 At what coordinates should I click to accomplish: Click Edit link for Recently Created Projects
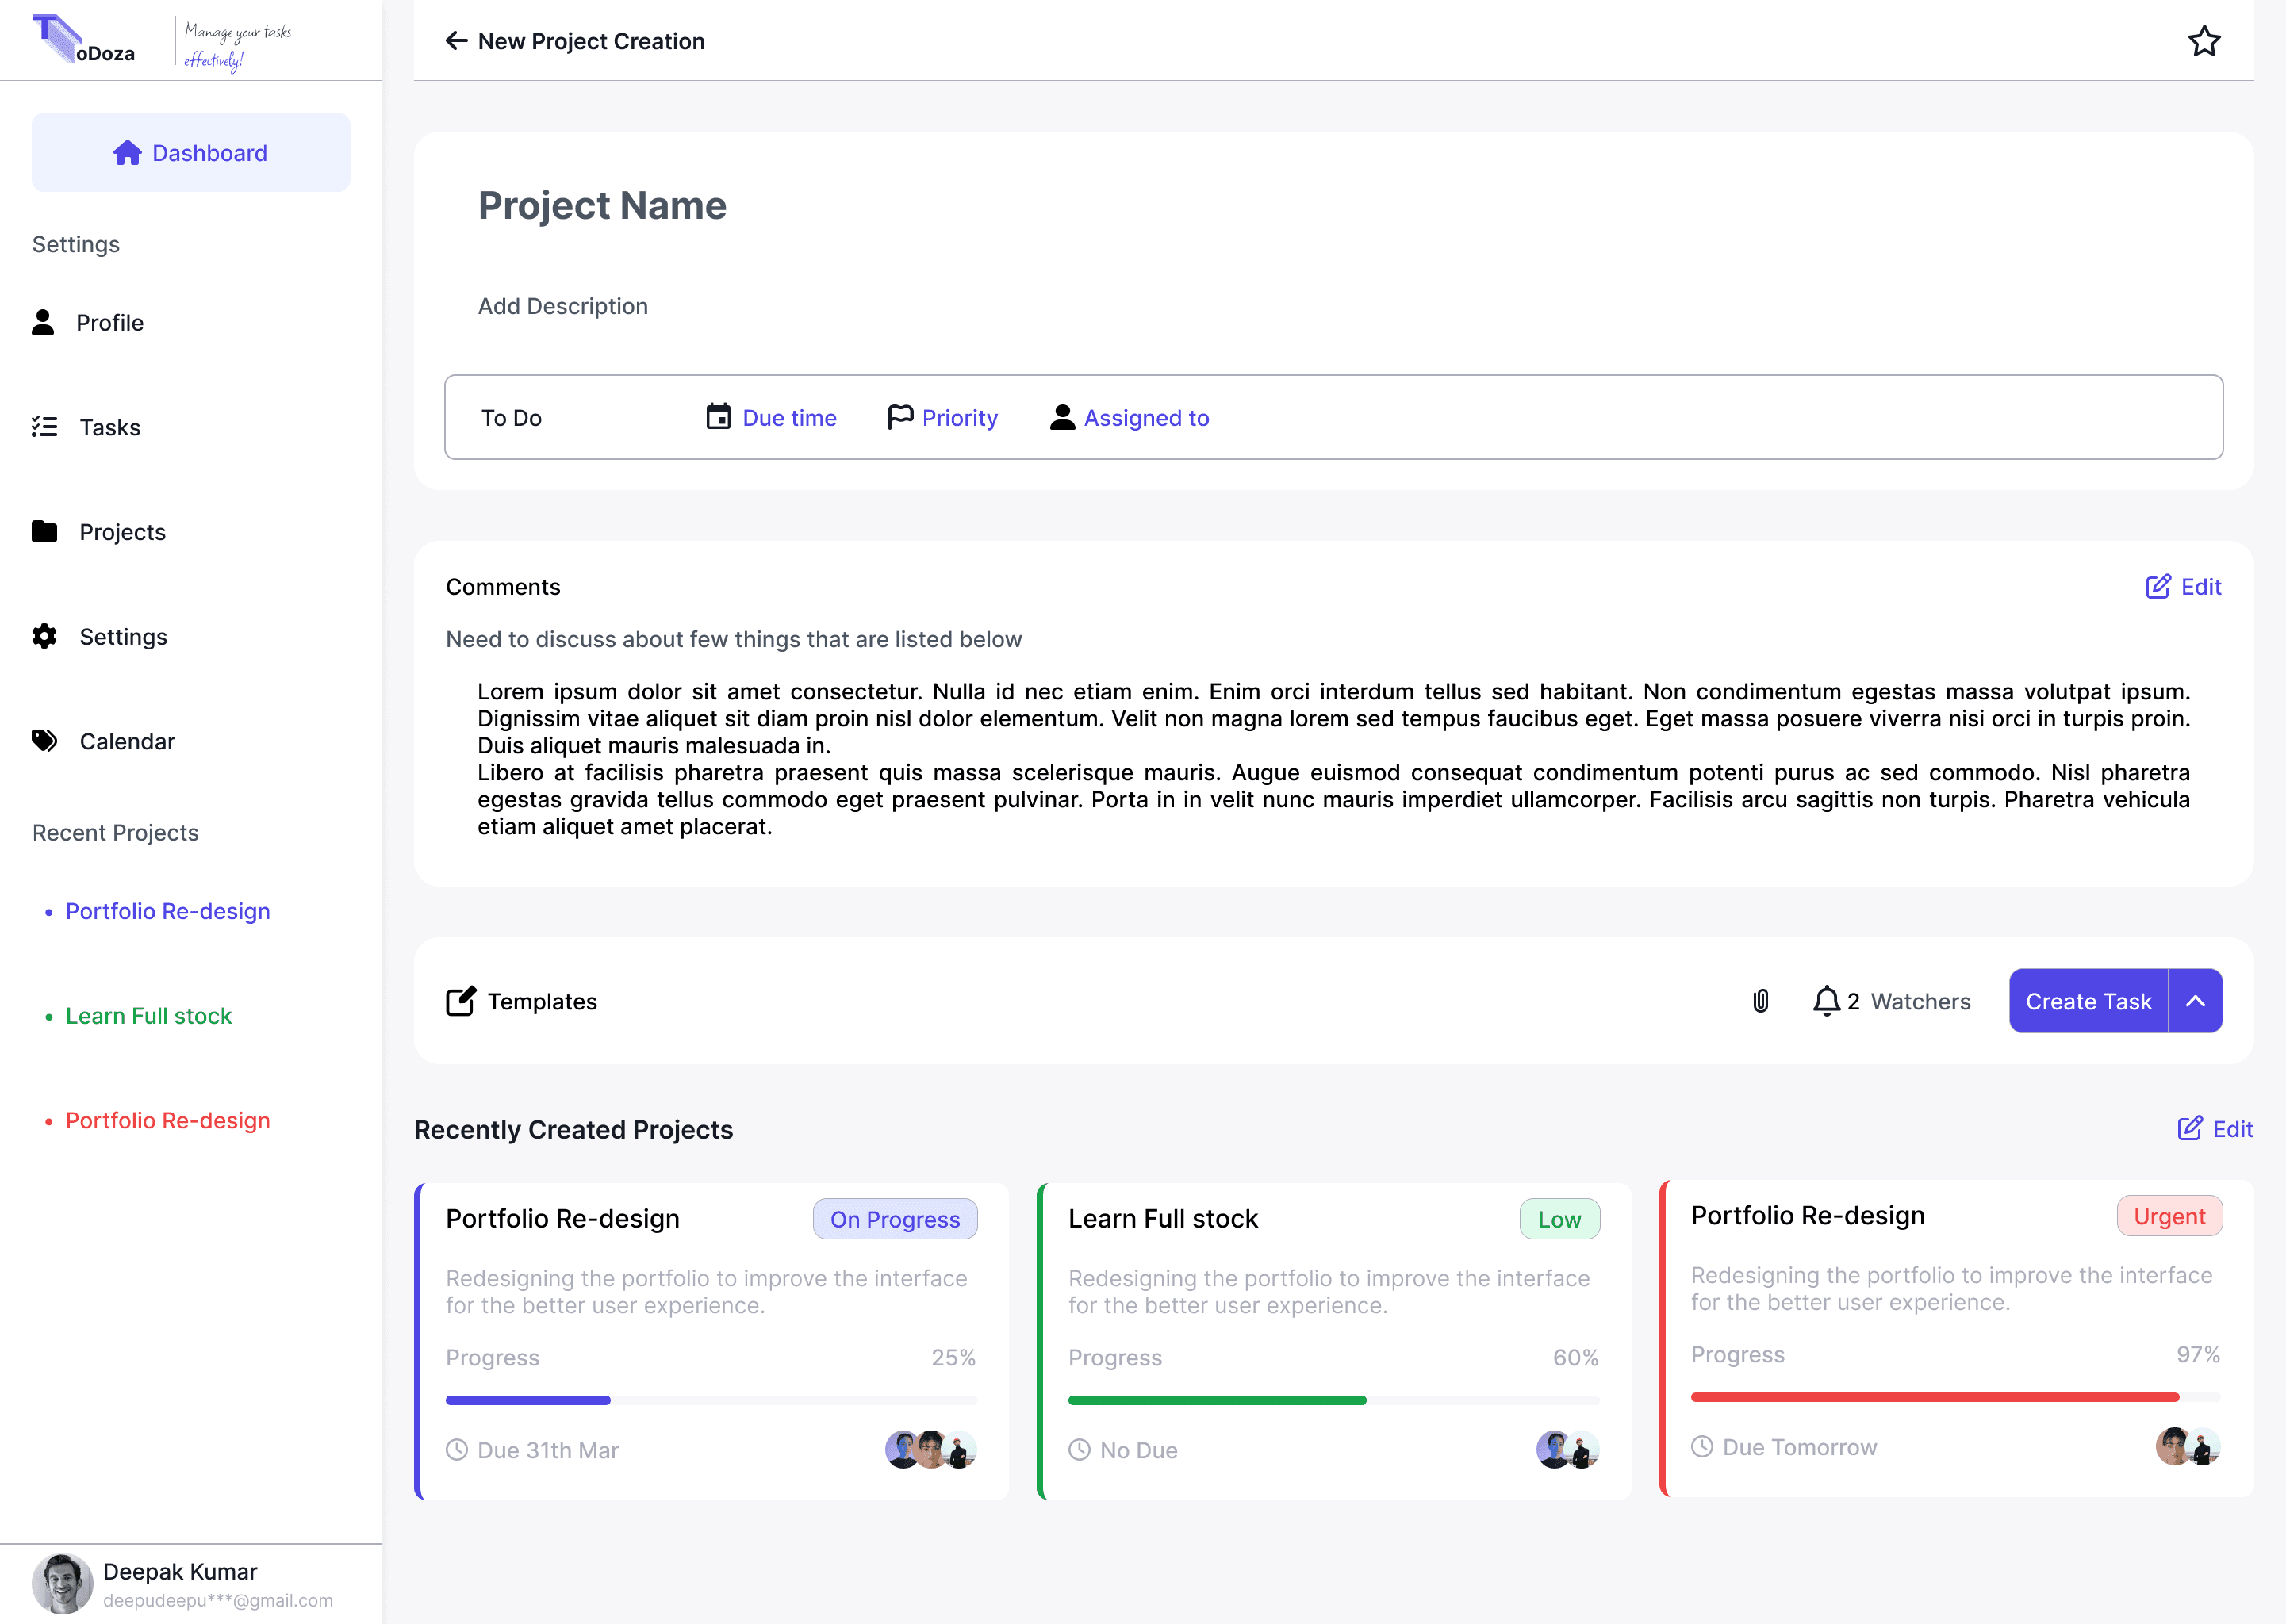click(2216, 1129)
